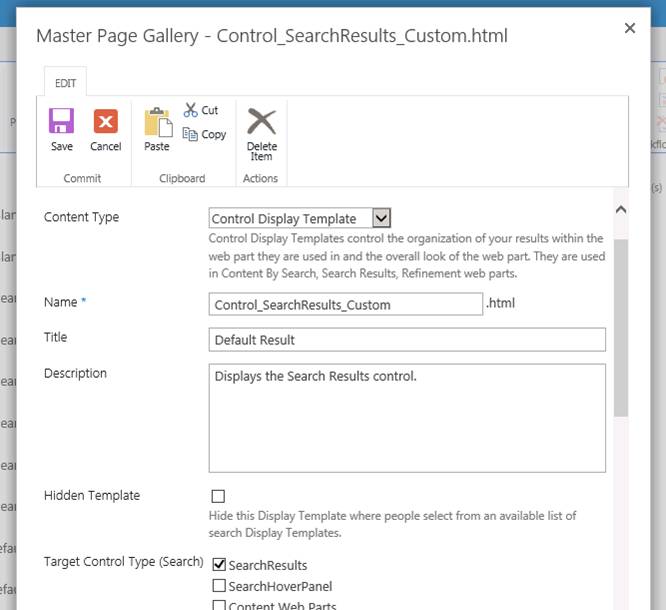Click the Paste clipboard icon
Viewport: 666px width, 610px height.
(x=157, y=122)
